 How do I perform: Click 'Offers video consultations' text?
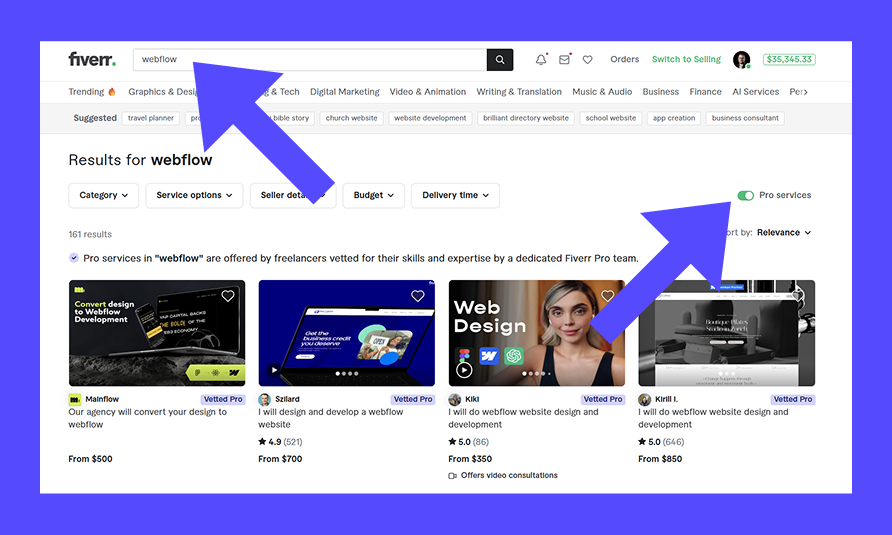click(x=509, y=475)
